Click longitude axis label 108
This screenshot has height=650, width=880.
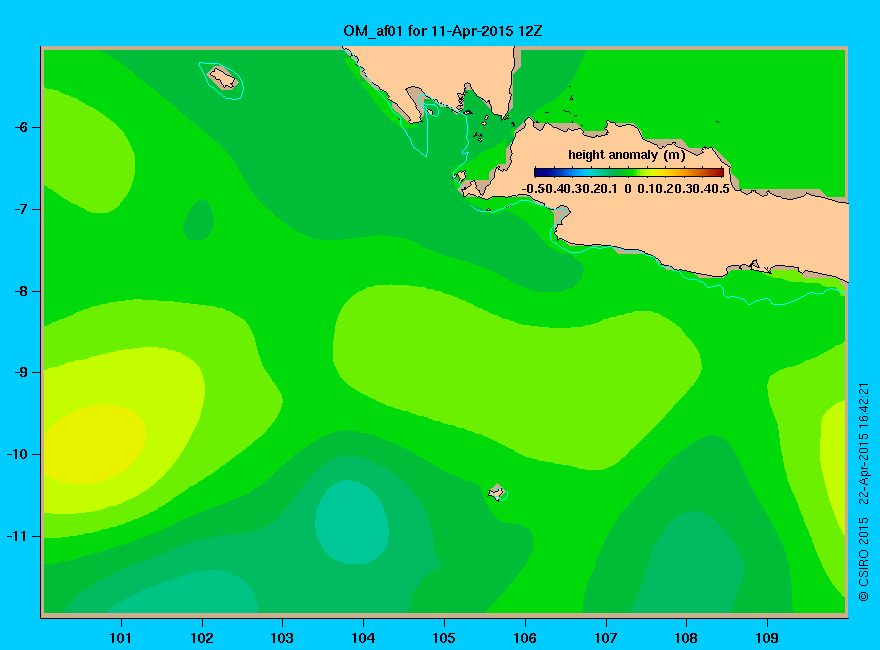coord(686,638)
